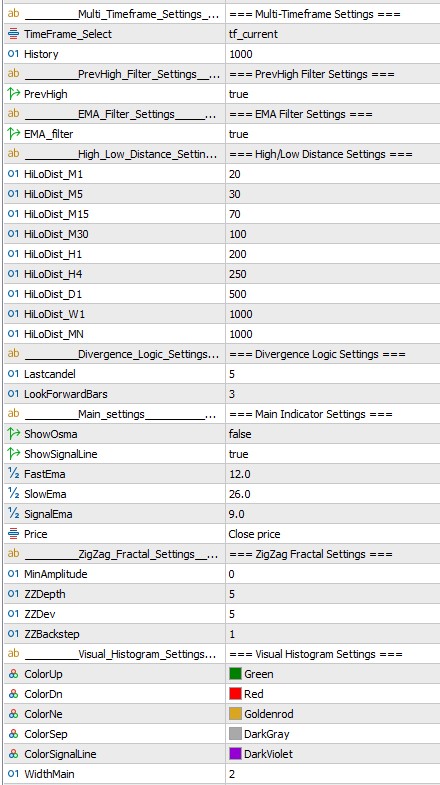Click the string icon beside Multi_Timeframe_Settings
Viewport: 440px width, 785px height.
[14, 14]
